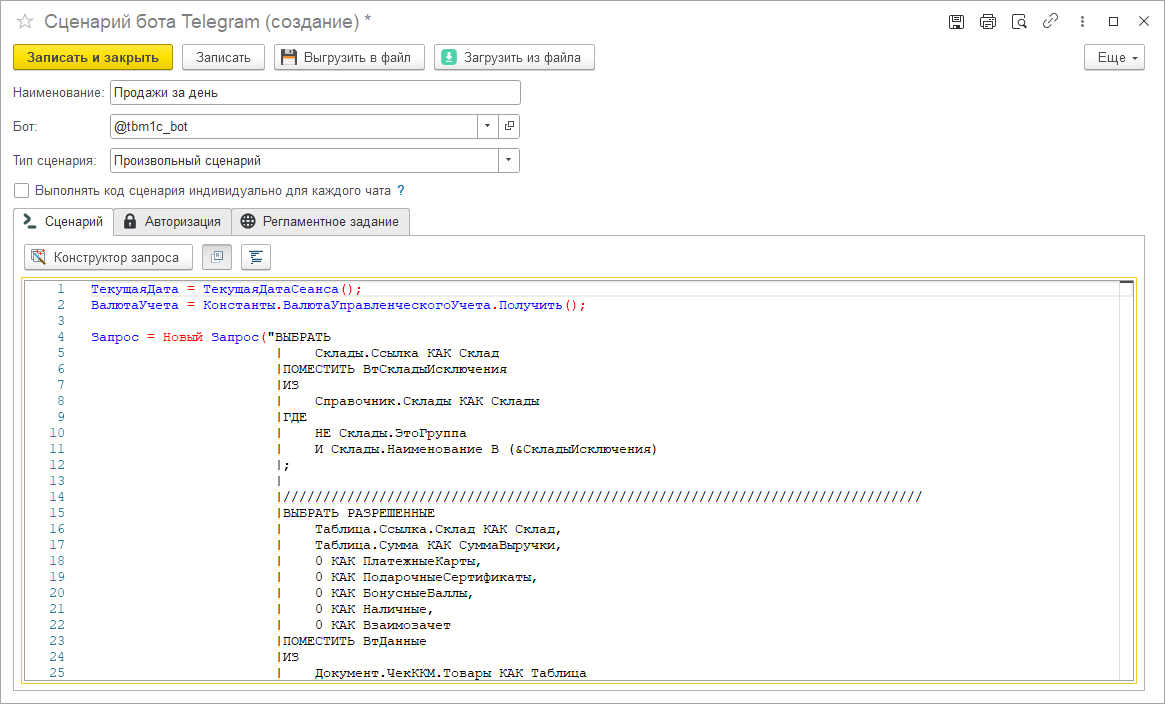Click the format text alignment icon
Screen dimensions: 1165x704
[x=256, y=257]
